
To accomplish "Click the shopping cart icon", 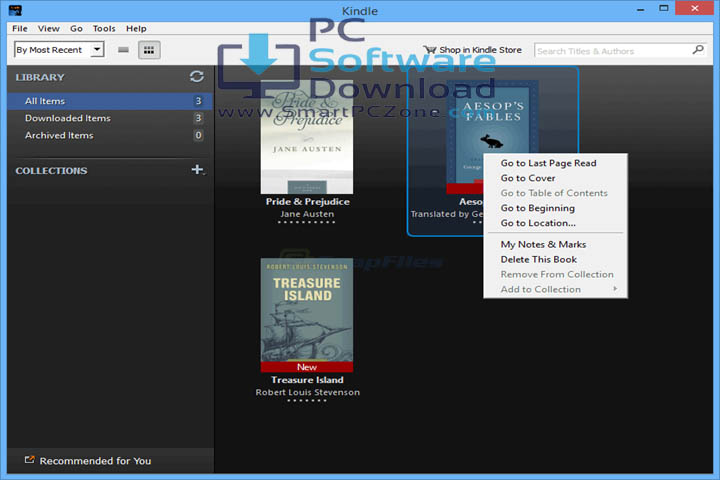I will pos(429,49).
